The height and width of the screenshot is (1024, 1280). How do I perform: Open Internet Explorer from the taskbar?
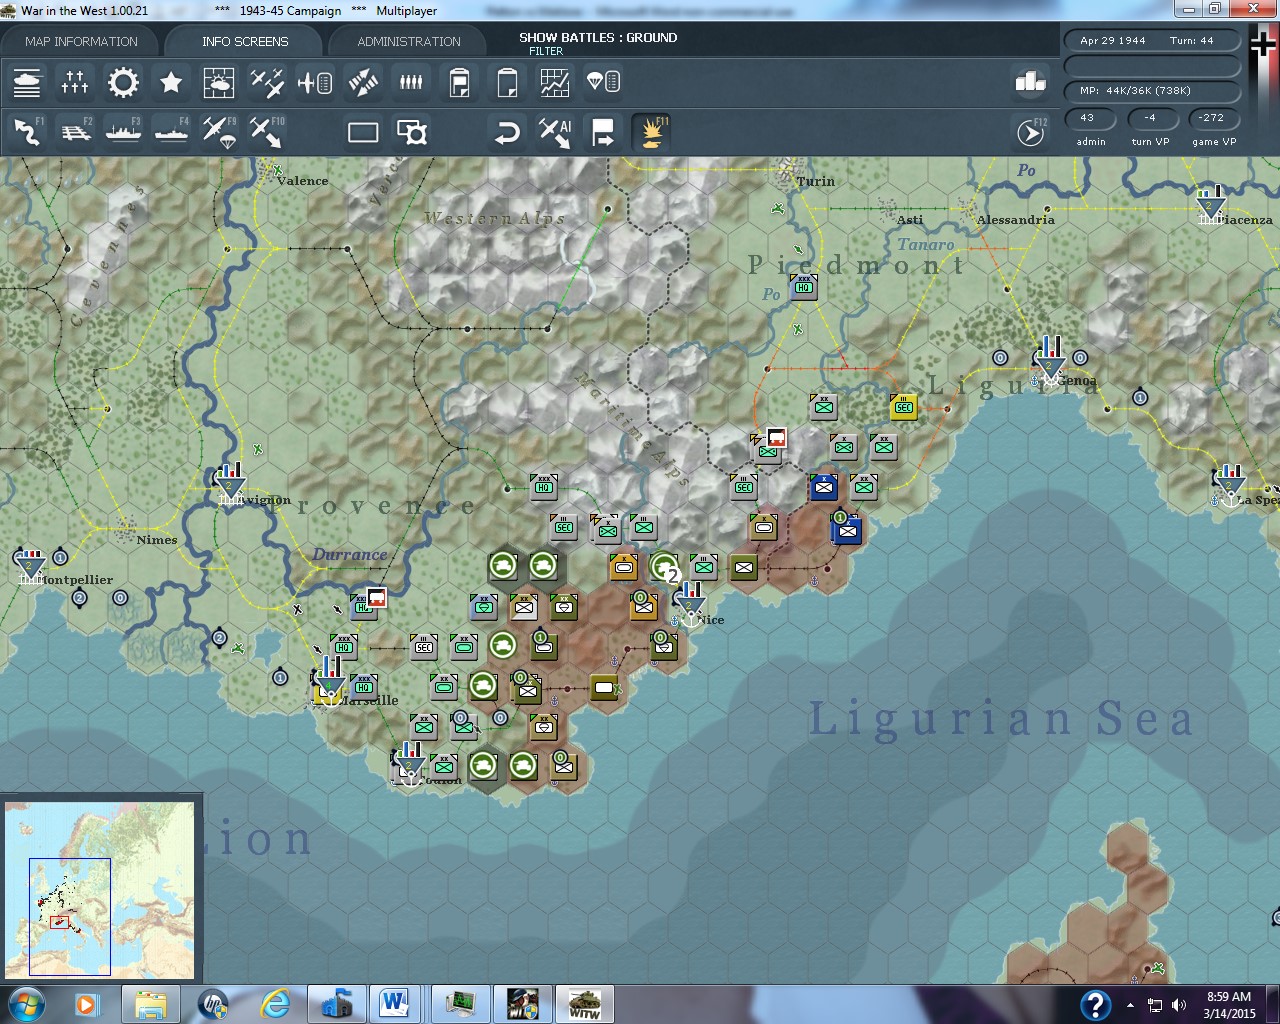tap(275, 1004)
